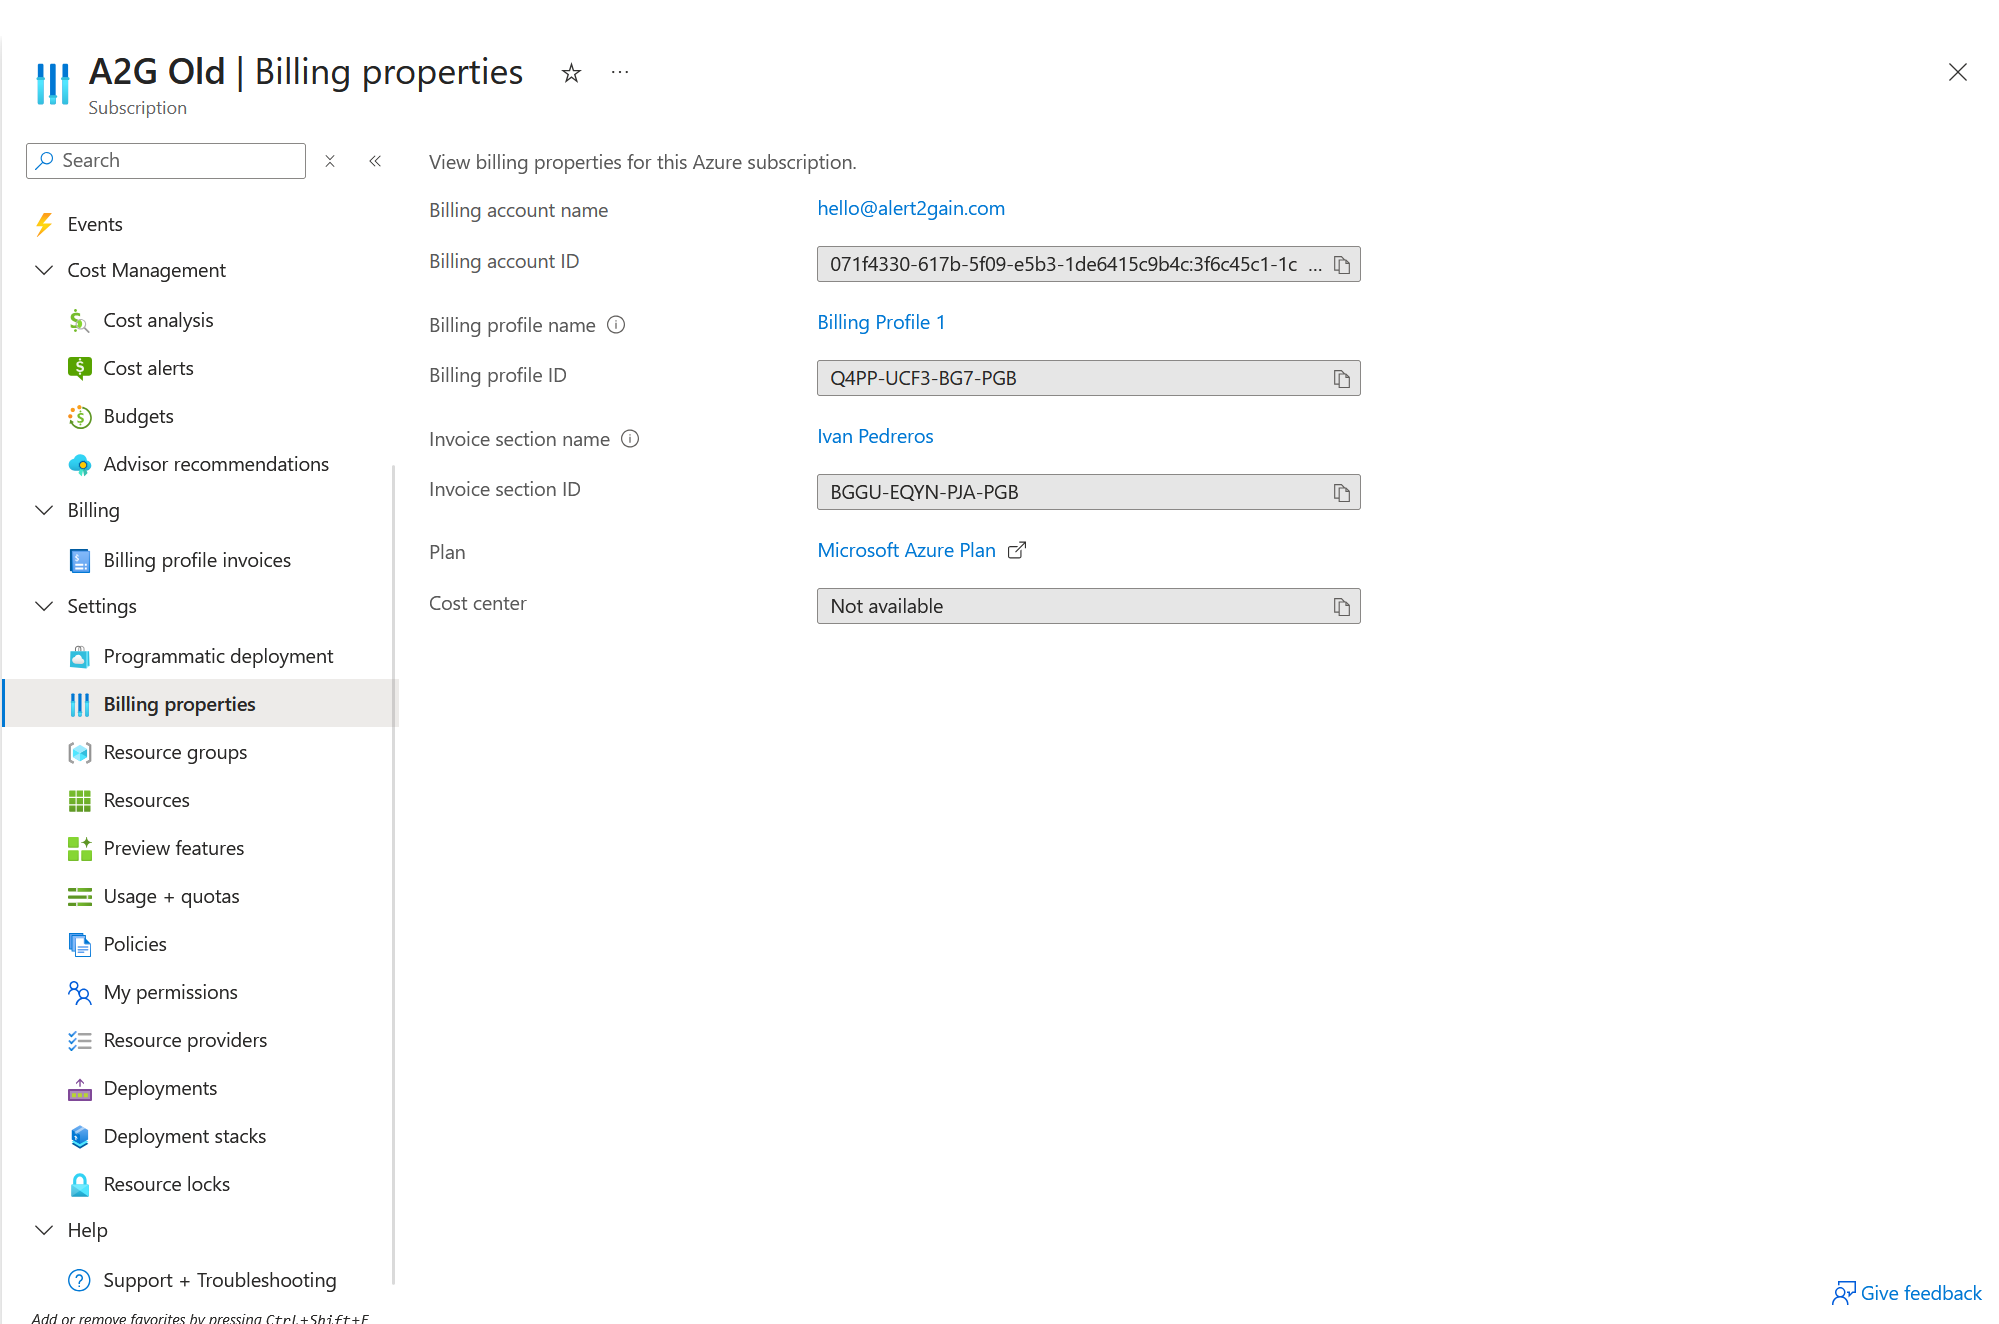
Task: Open the hello@alert2gain.com billing account link
Action: pyautogui.click(x=911, y=208)
